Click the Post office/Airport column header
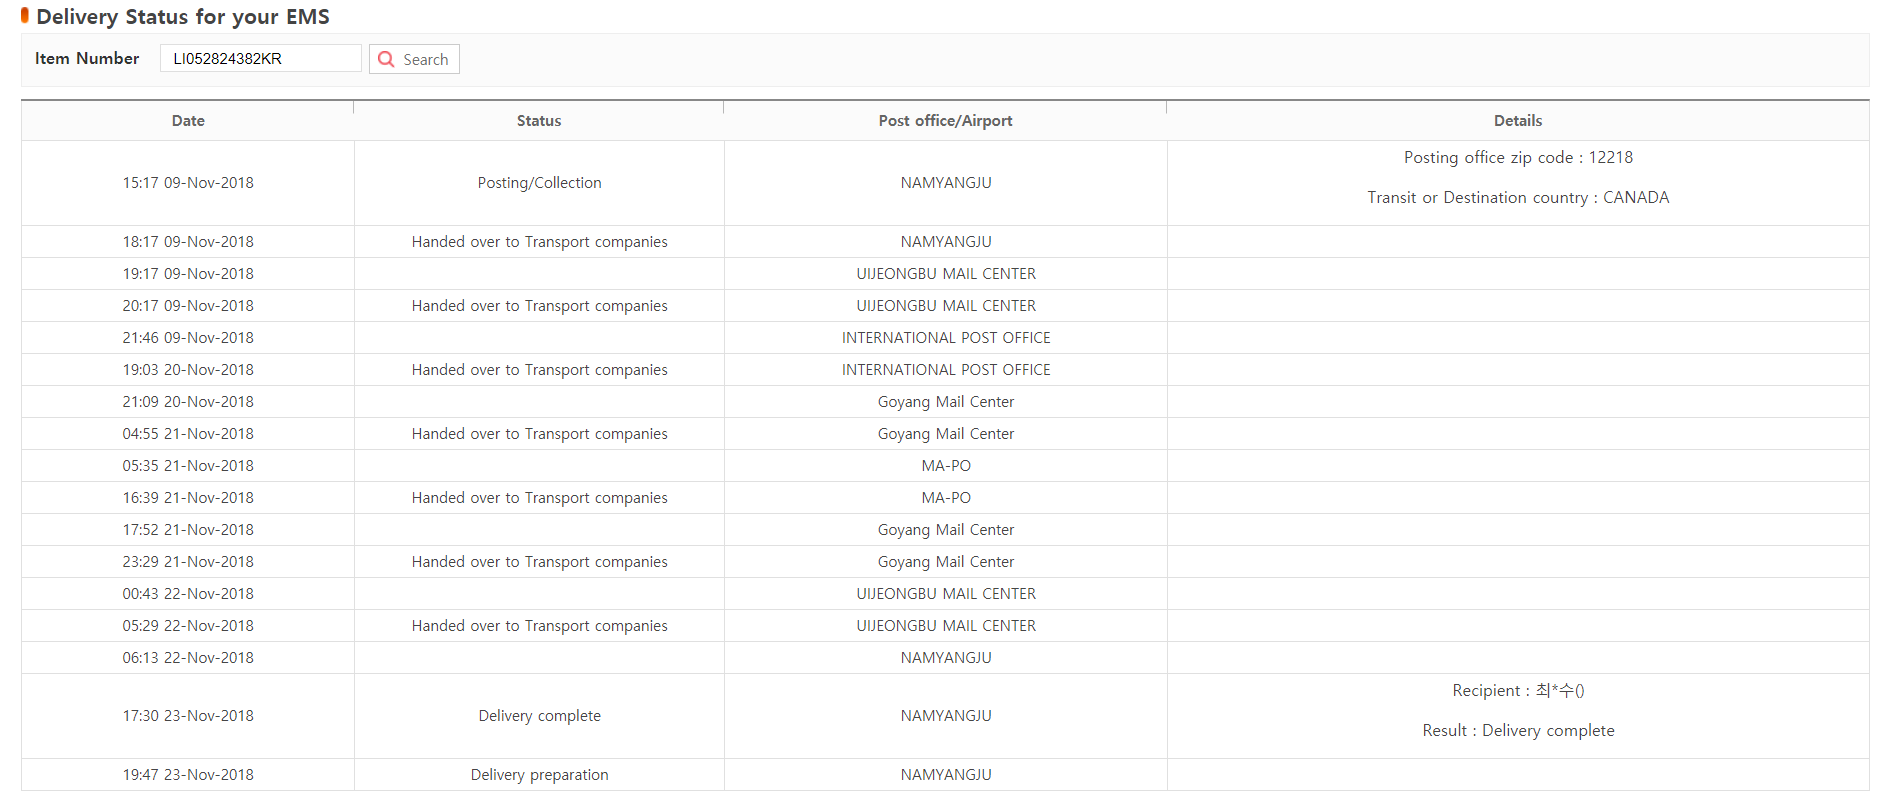The width and height of the screenshot is (1890, 794). coord(945,121)
